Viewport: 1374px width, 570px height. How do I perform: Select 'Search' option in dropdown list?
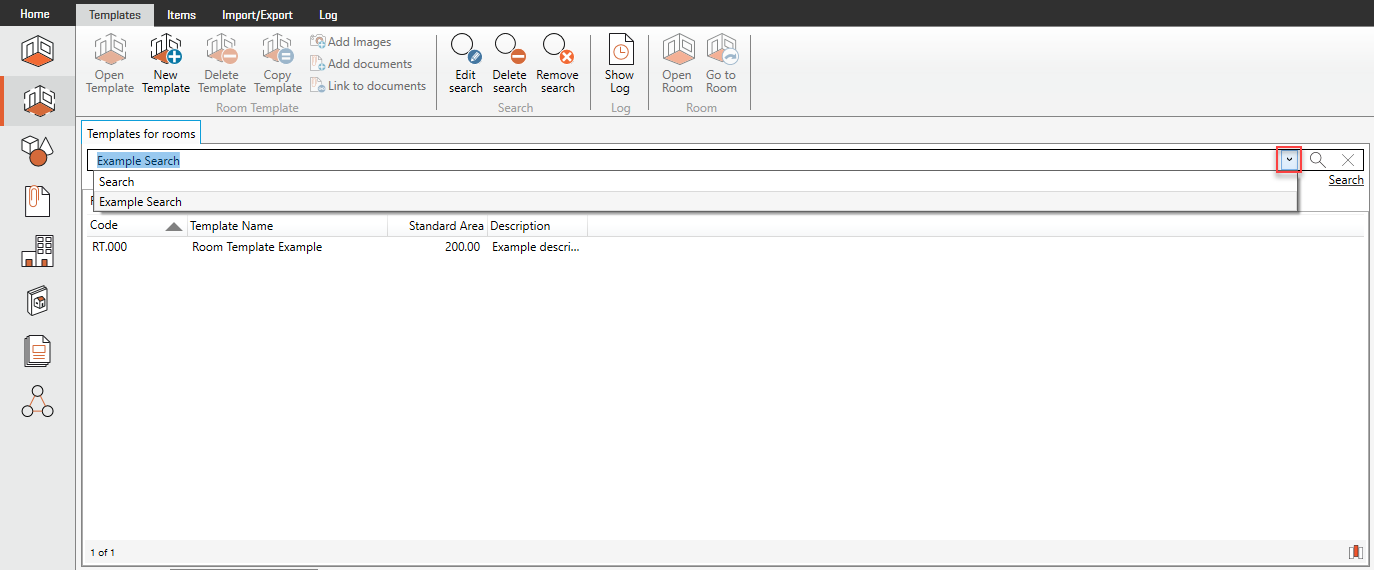[x=117, y=182]
